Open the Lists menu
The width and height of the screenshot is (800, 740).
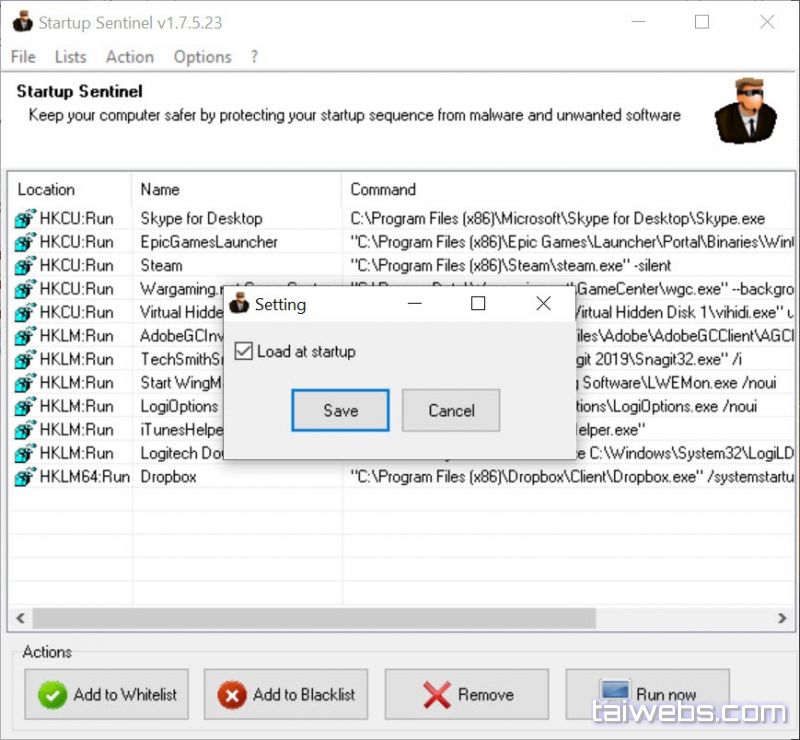click(70, 57)
